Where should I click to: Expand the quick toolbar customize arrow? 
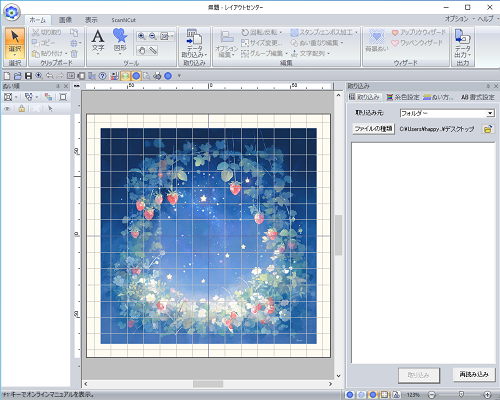point(179,76)
